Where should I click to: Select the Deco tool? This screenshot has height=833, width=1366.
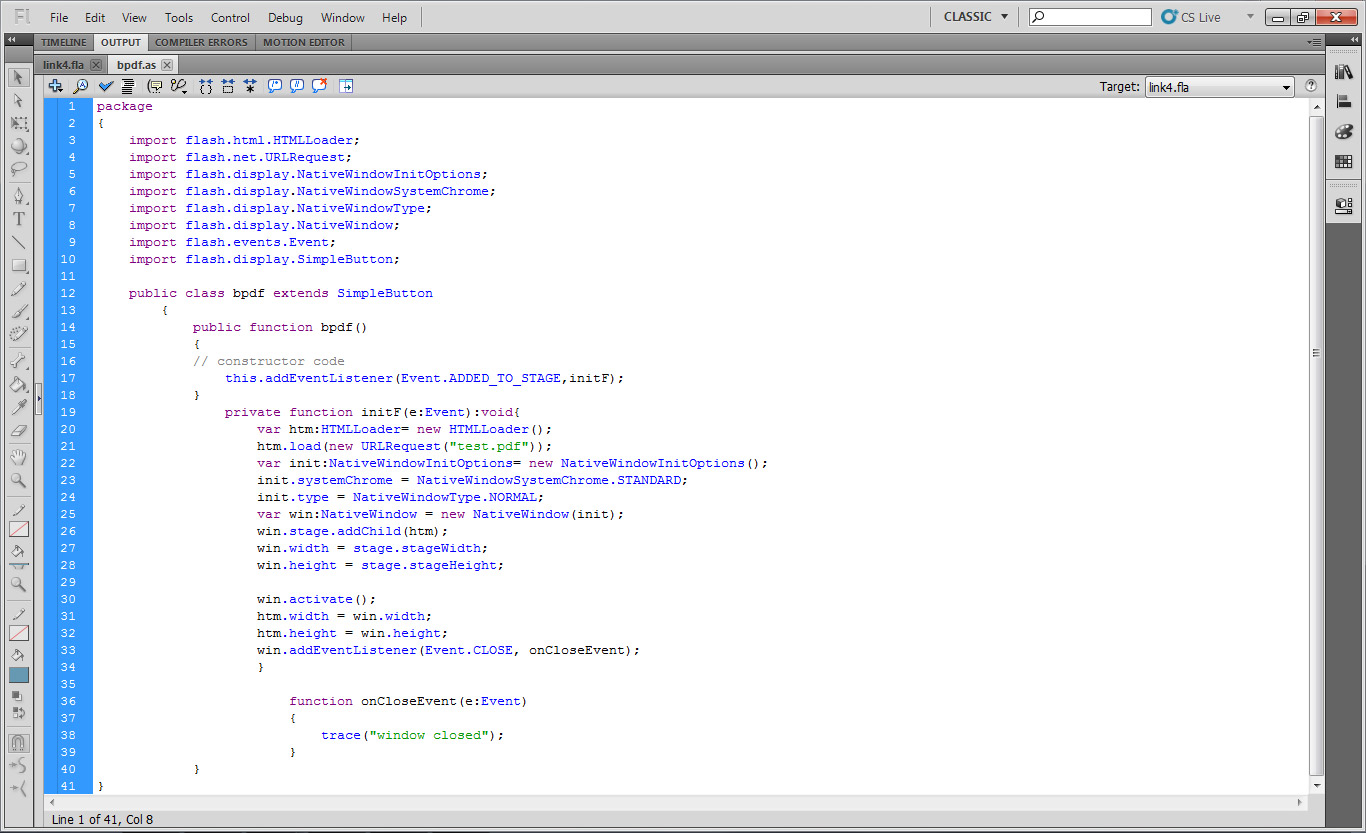tap(18, 334)
